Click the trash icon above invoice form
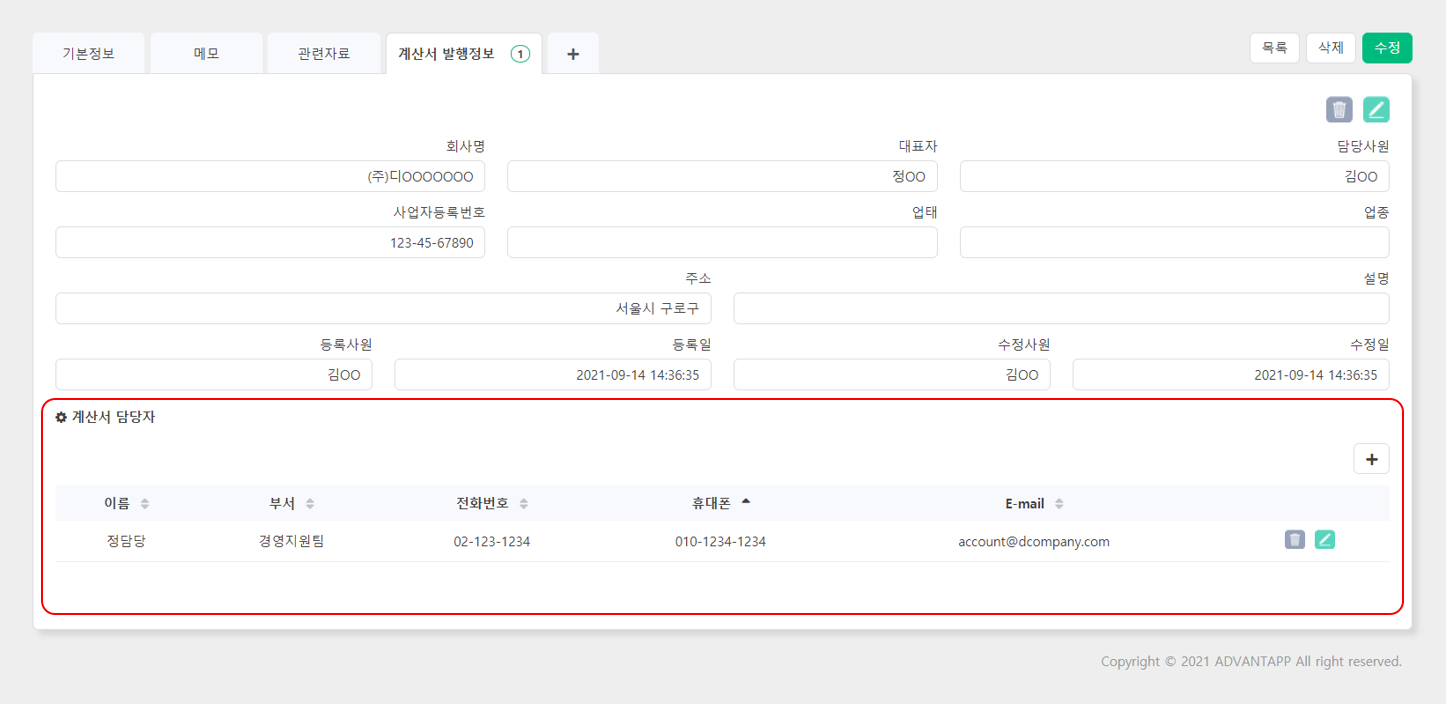The height and width of the screenshot is (704, 1446). pyautogui.click(x=1339, y=110)
